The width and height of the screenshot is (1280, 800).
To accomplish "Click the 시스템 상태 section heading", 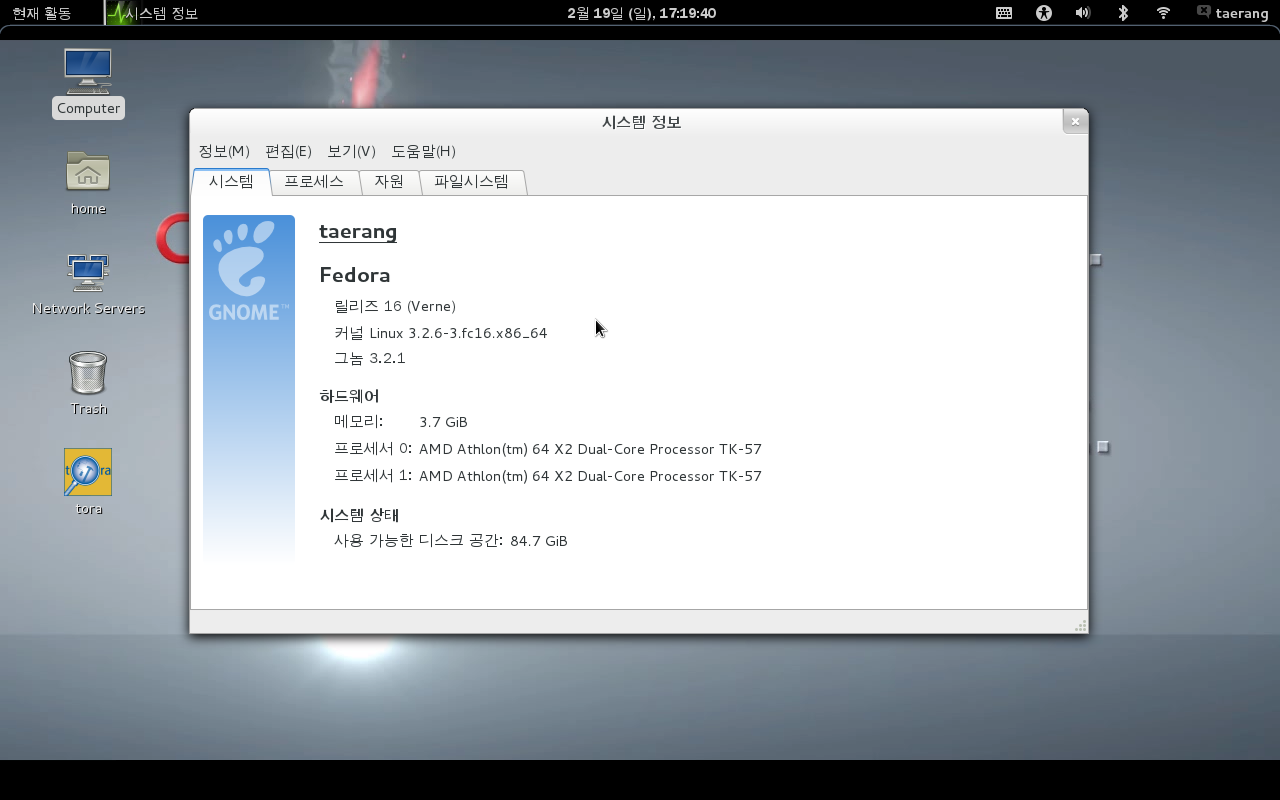I will (x=359, y=515).
